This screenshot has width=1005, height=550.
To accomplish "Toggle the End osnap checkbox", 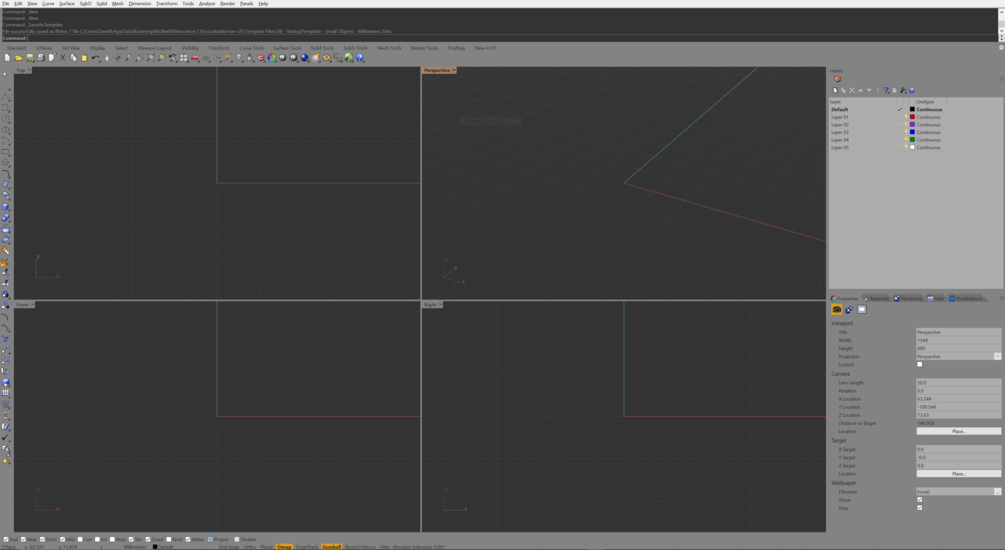I will click(x=6, y=540).
